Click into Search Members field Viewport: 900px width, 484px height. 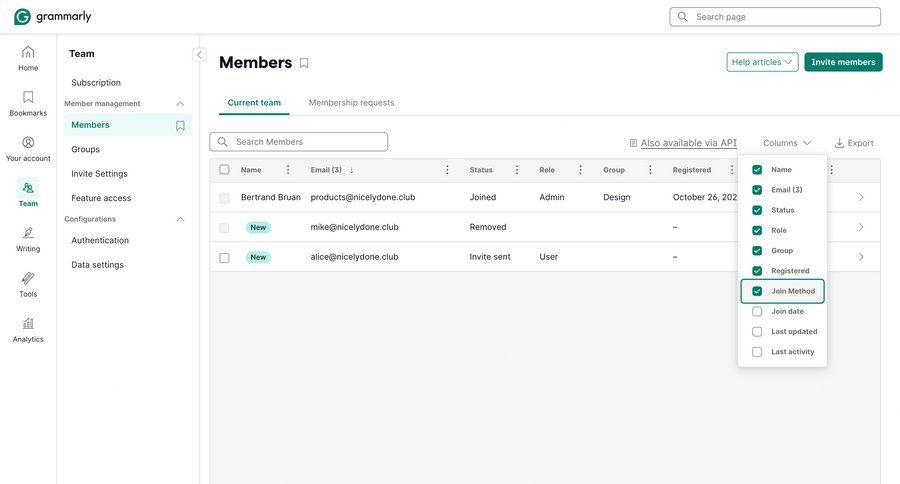pyautogui.click(x=298, y=142)
